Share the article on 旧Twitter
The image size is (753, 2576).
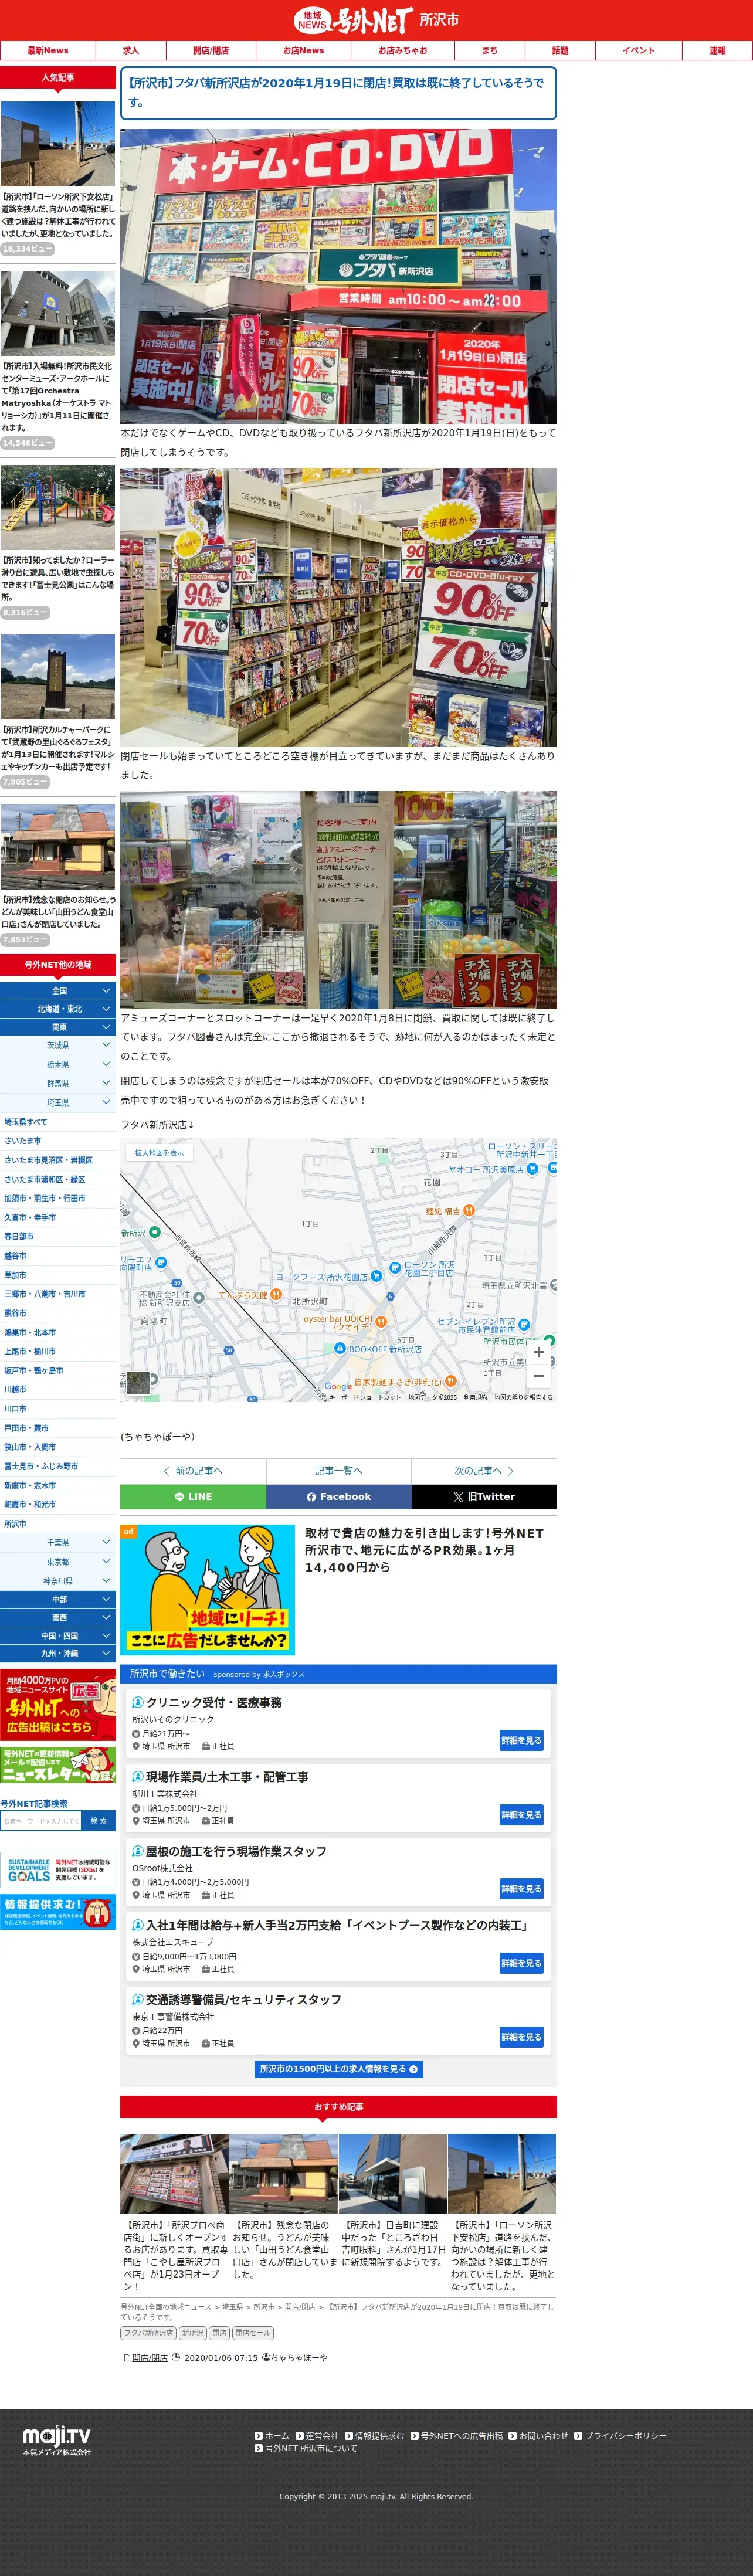pos(484,1497)
